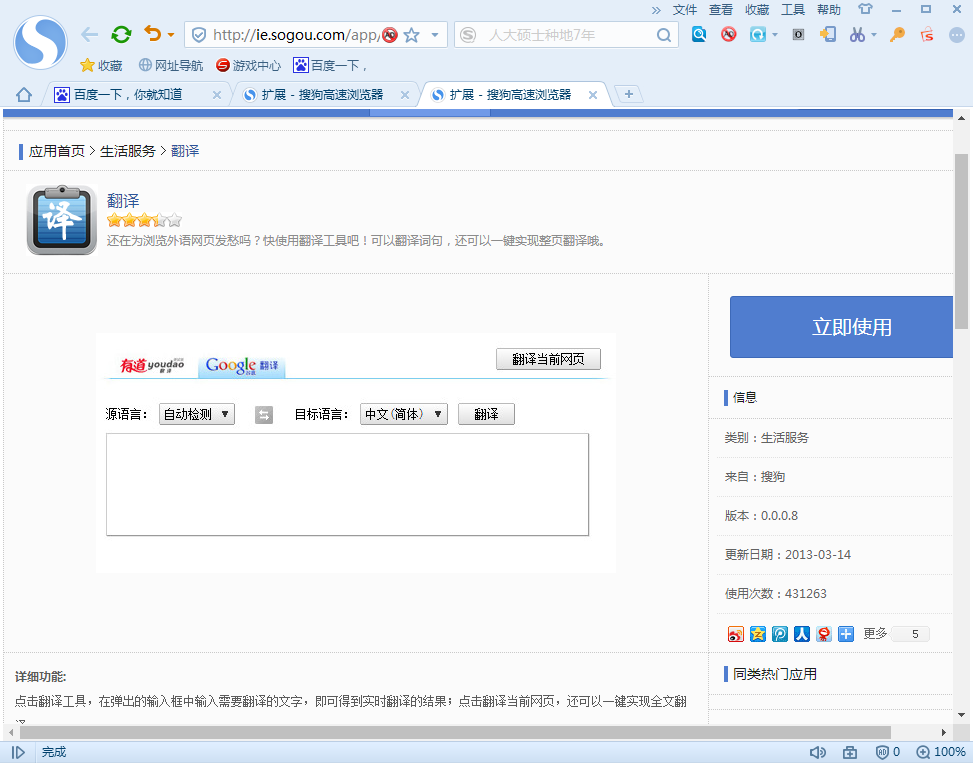Viewport: 973px width, 763px height.
Task: Open the 工具 menu
Action: click(793, 9)
